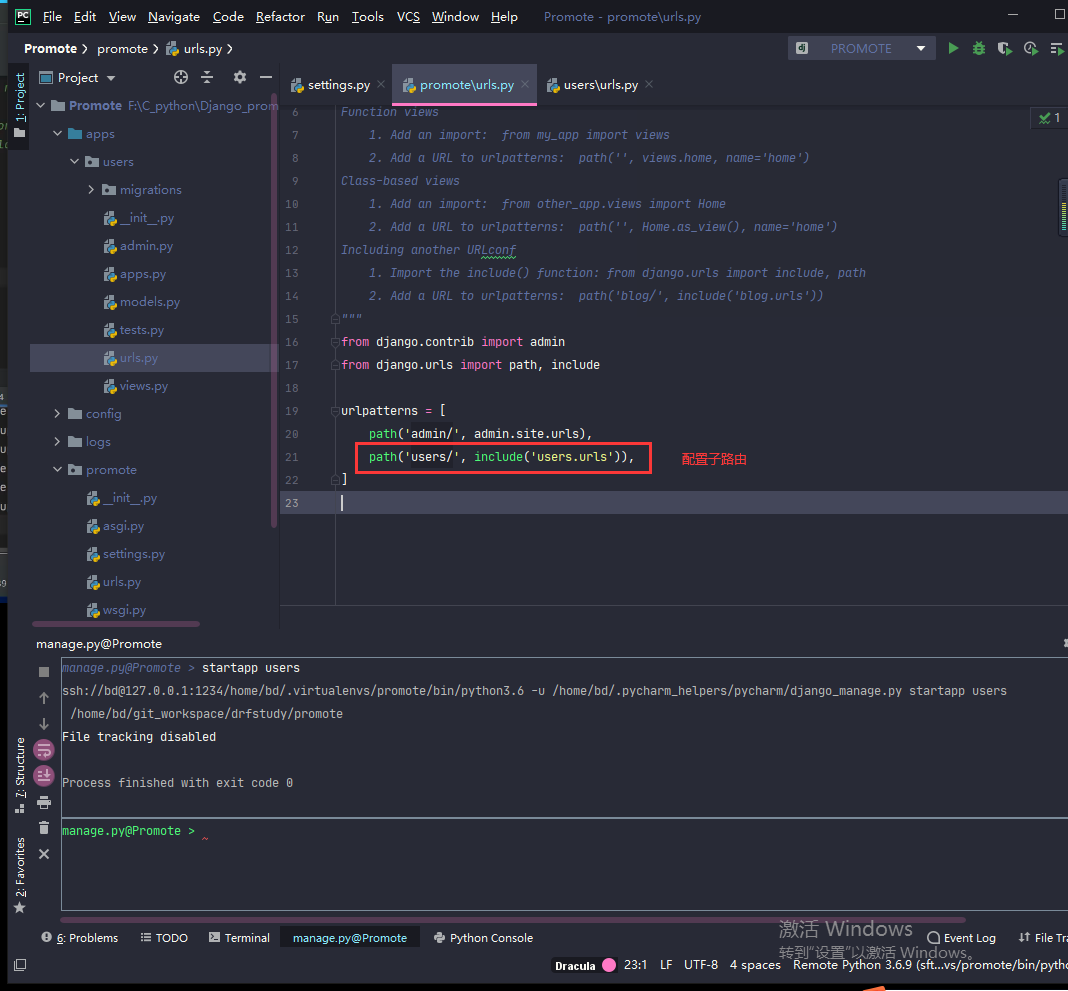Collapse all icon in Project panel
The image size is (1068, 991).
click(x=207, y=78)
